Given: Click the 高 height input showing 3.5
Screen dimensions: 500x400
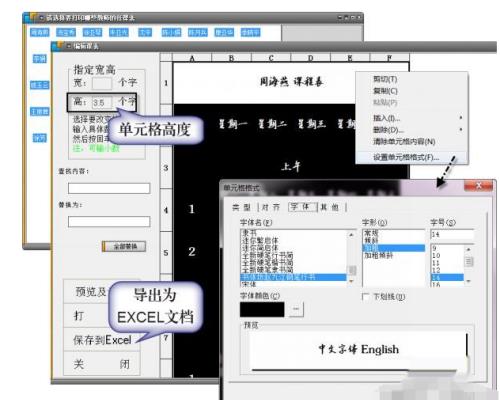Looking at the screenshot, I should click(x=102, y=103).
